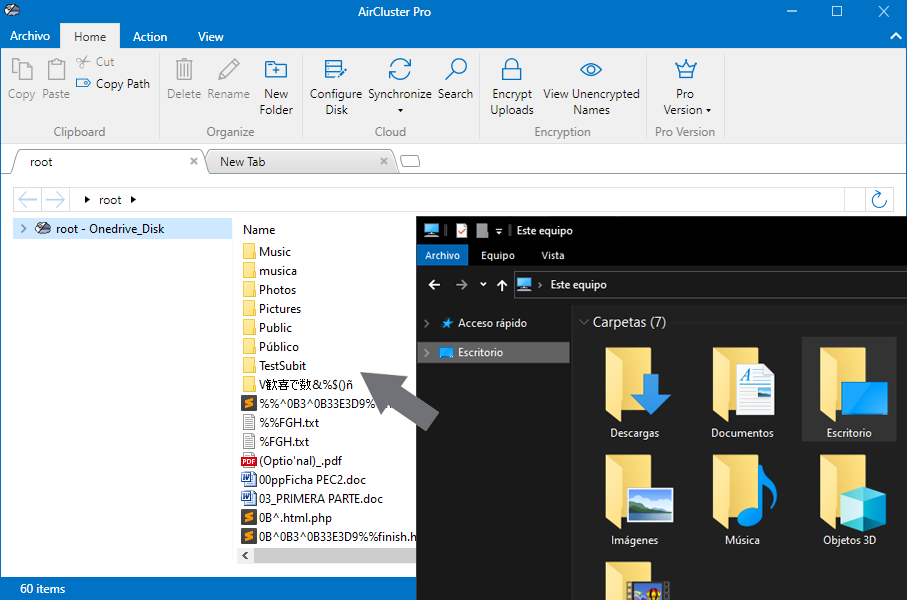Viewport: 907px width, 600px height.
Task: Toggle Encrypt Uploads
Action: [511, 87]
